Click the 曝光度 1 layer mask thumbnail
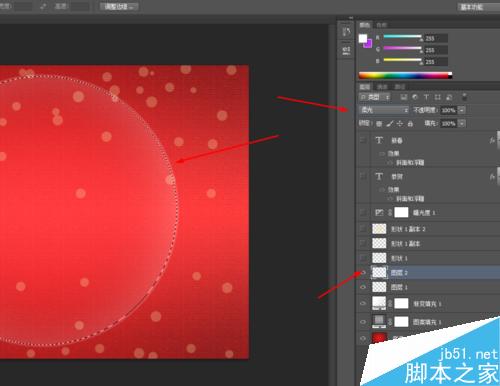This screenshot has width=500, height=386. tap(401, 212)
